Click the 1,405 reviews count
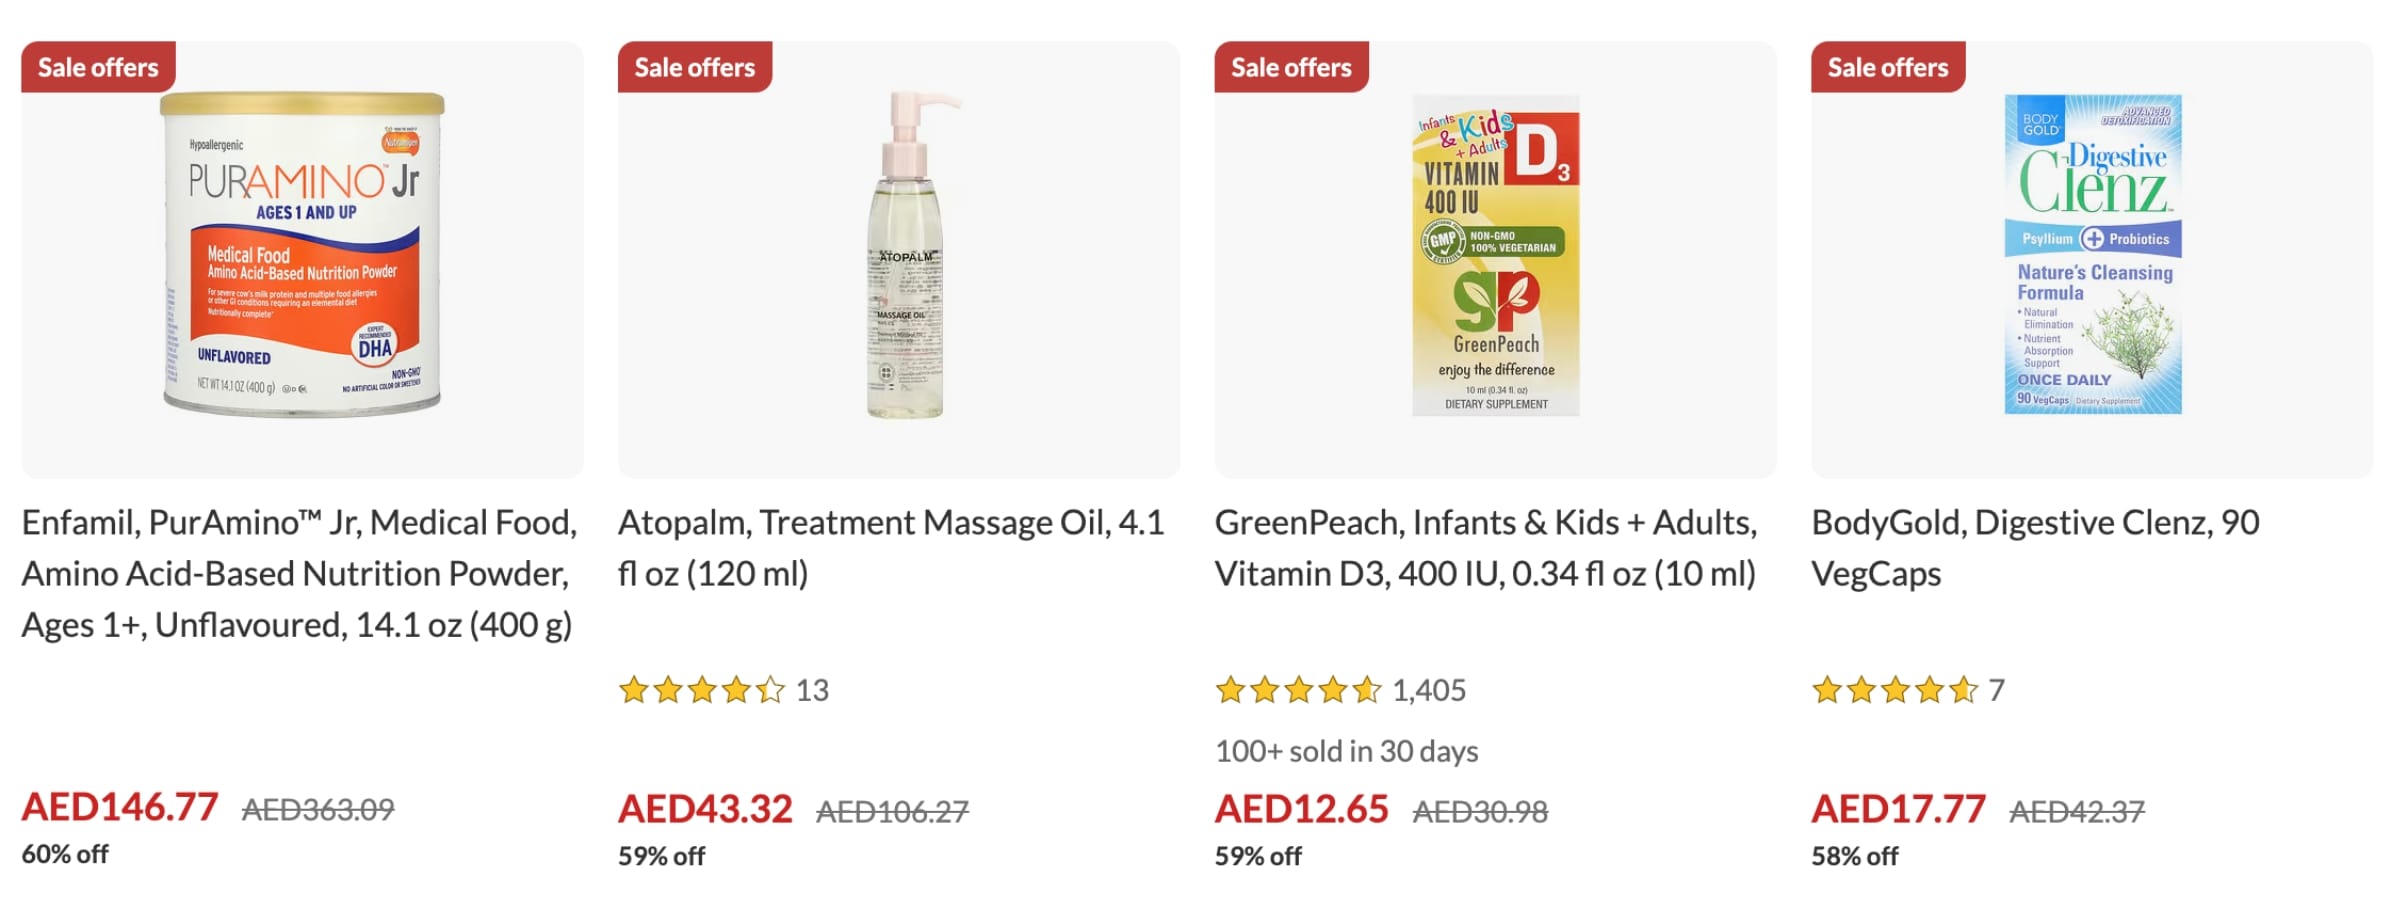Image resolution: width=2391 pixels, height=913 pixels. pos(1429,690)
